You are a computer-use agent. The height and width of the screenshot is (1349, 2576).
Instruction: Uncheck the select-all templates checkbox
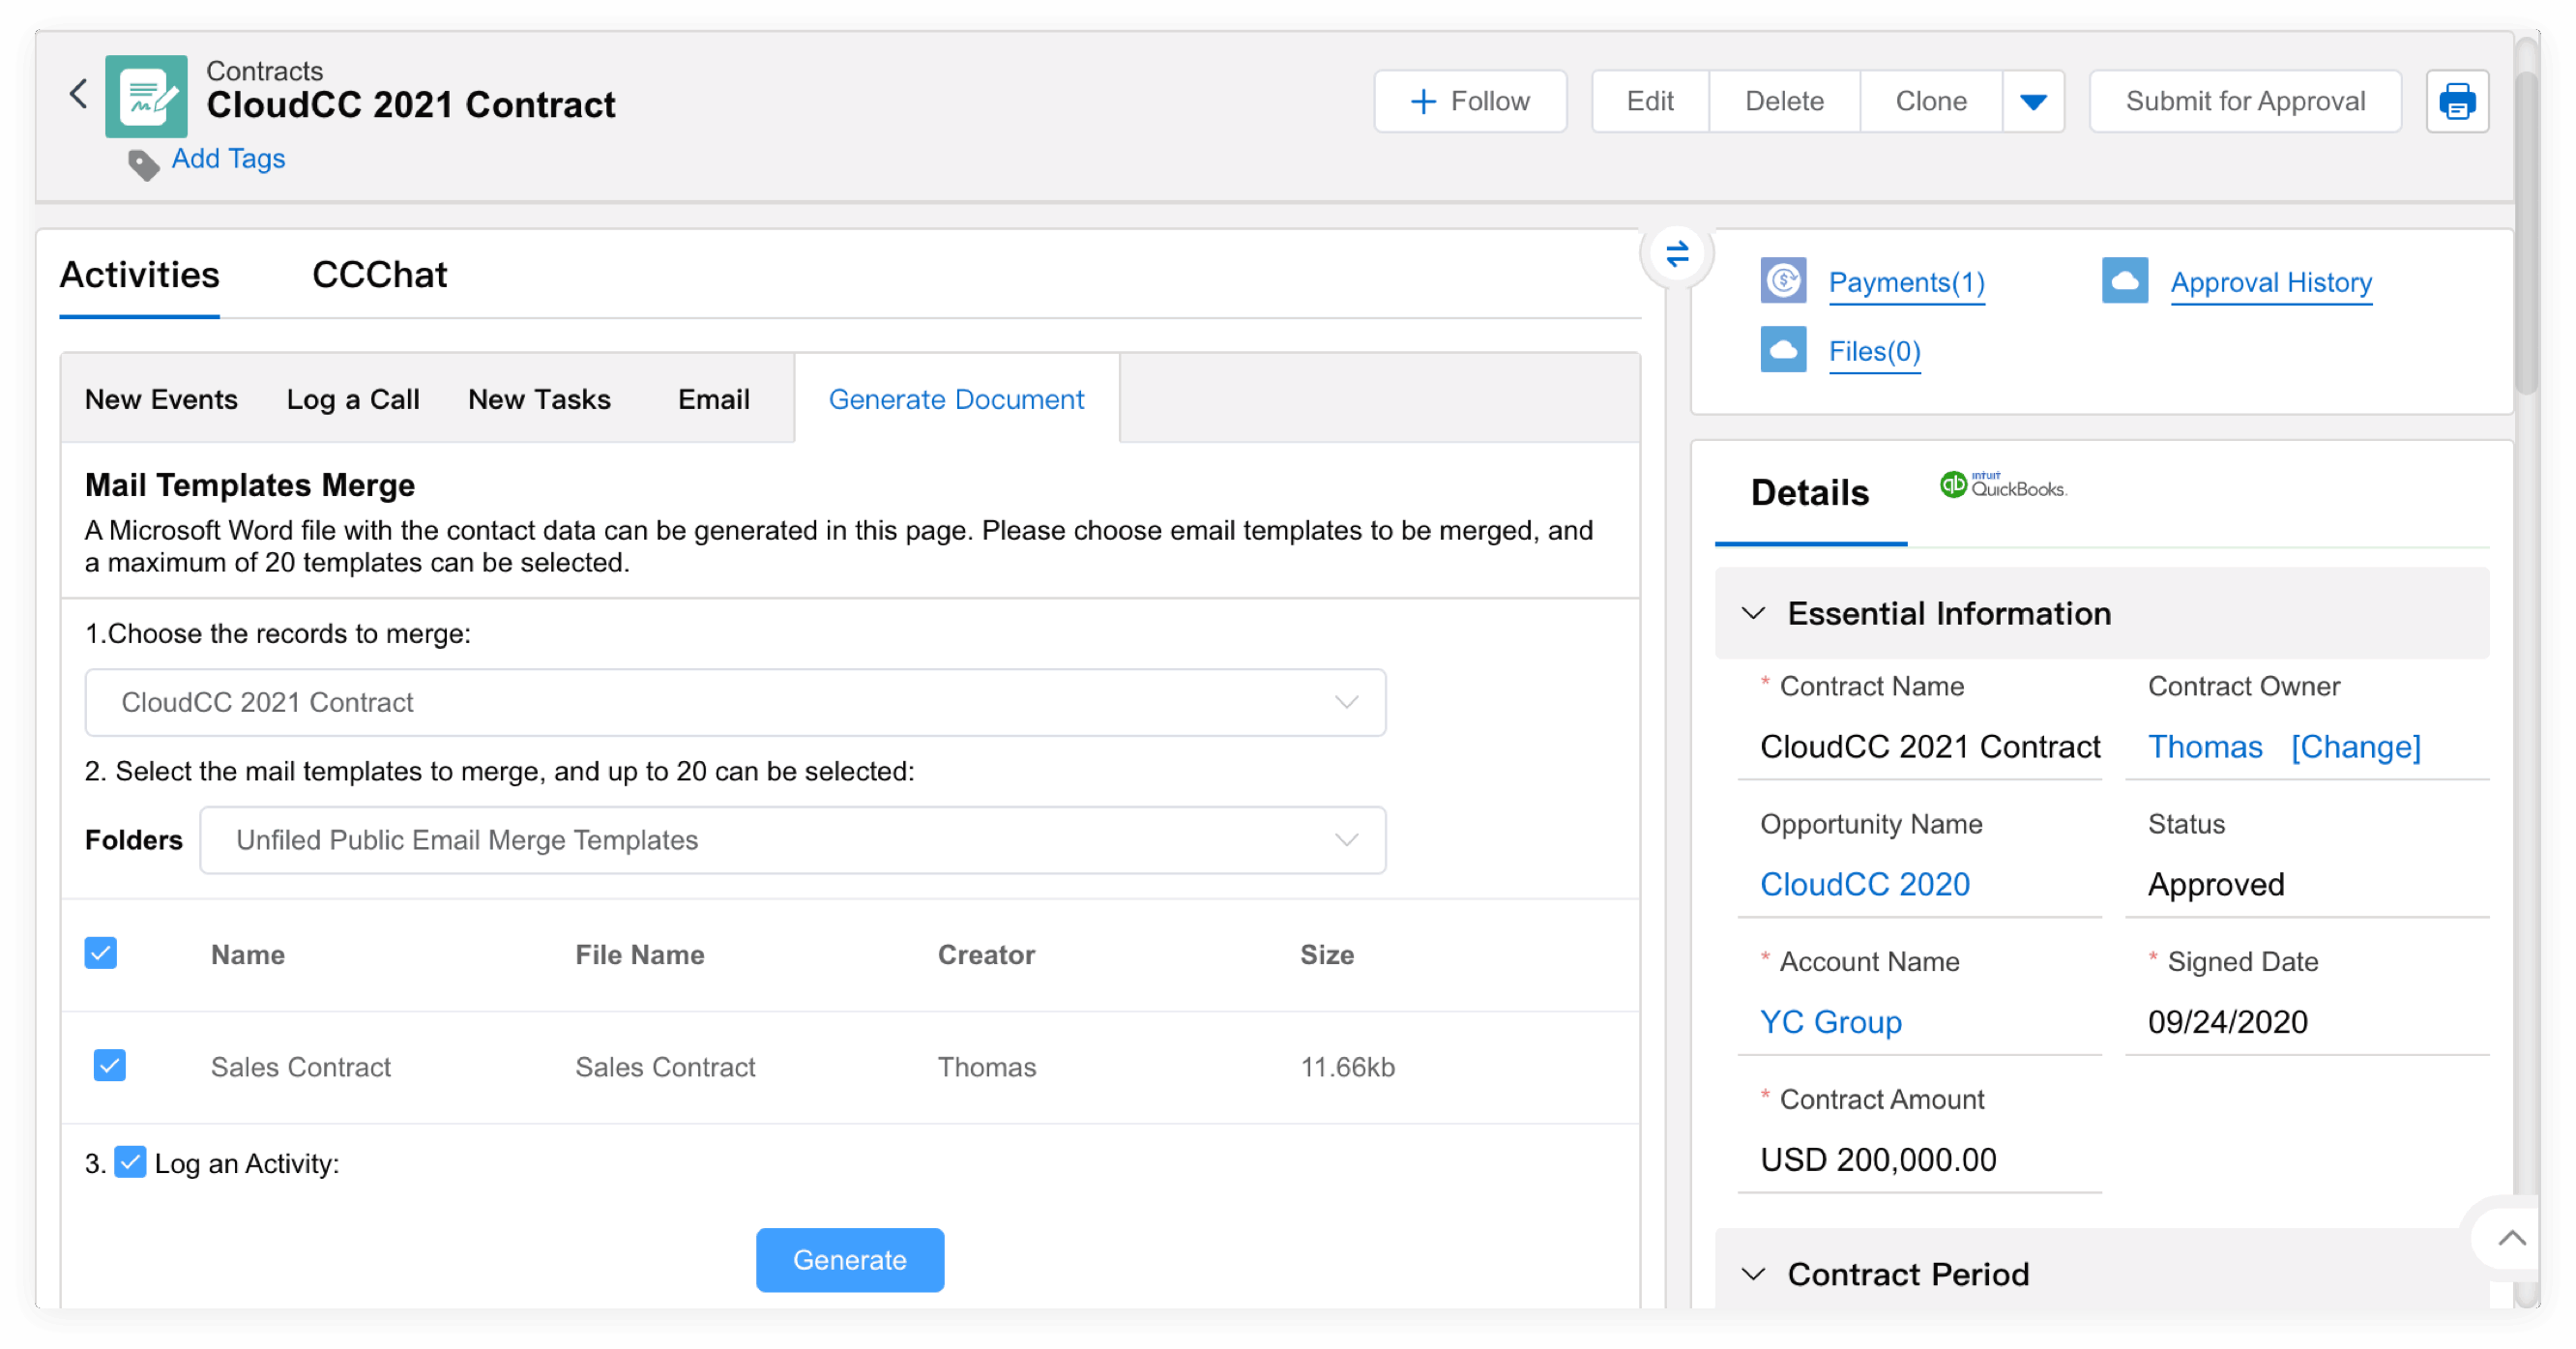[101, 953]
